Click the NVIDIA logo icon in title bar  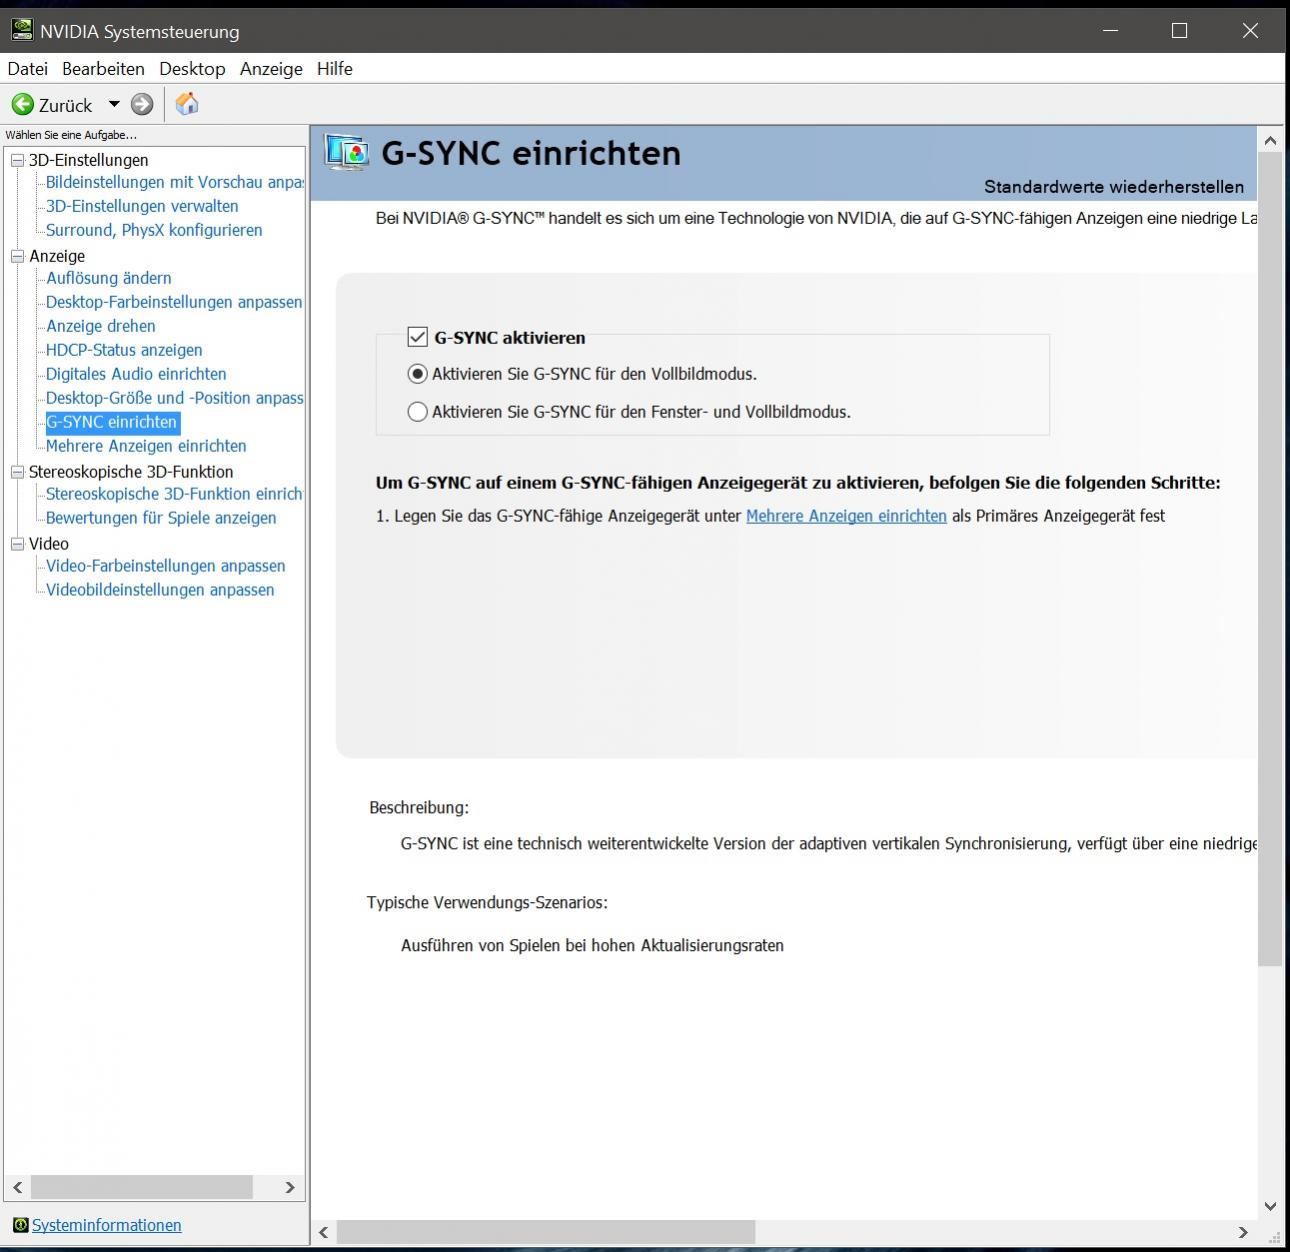tap(22, 30)
